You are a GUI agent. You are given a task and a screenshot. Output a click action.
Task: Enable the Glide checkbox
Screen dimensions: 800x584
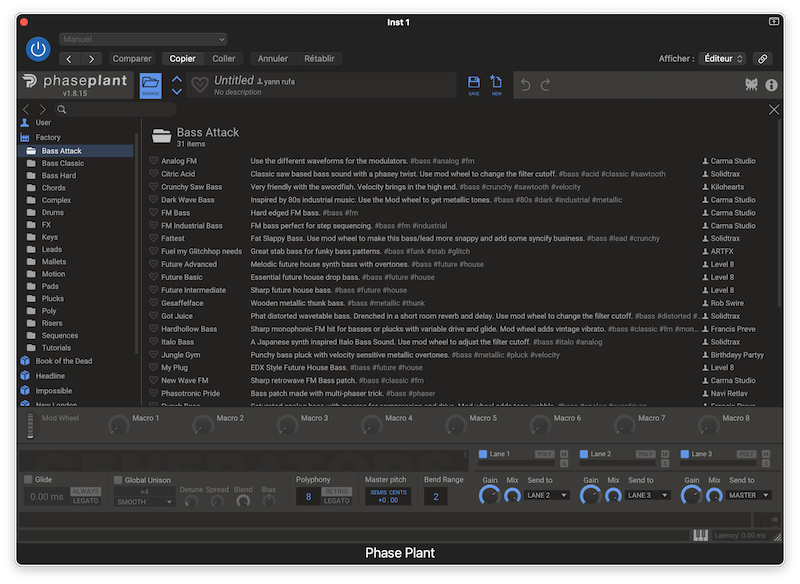tap(29, 479)
